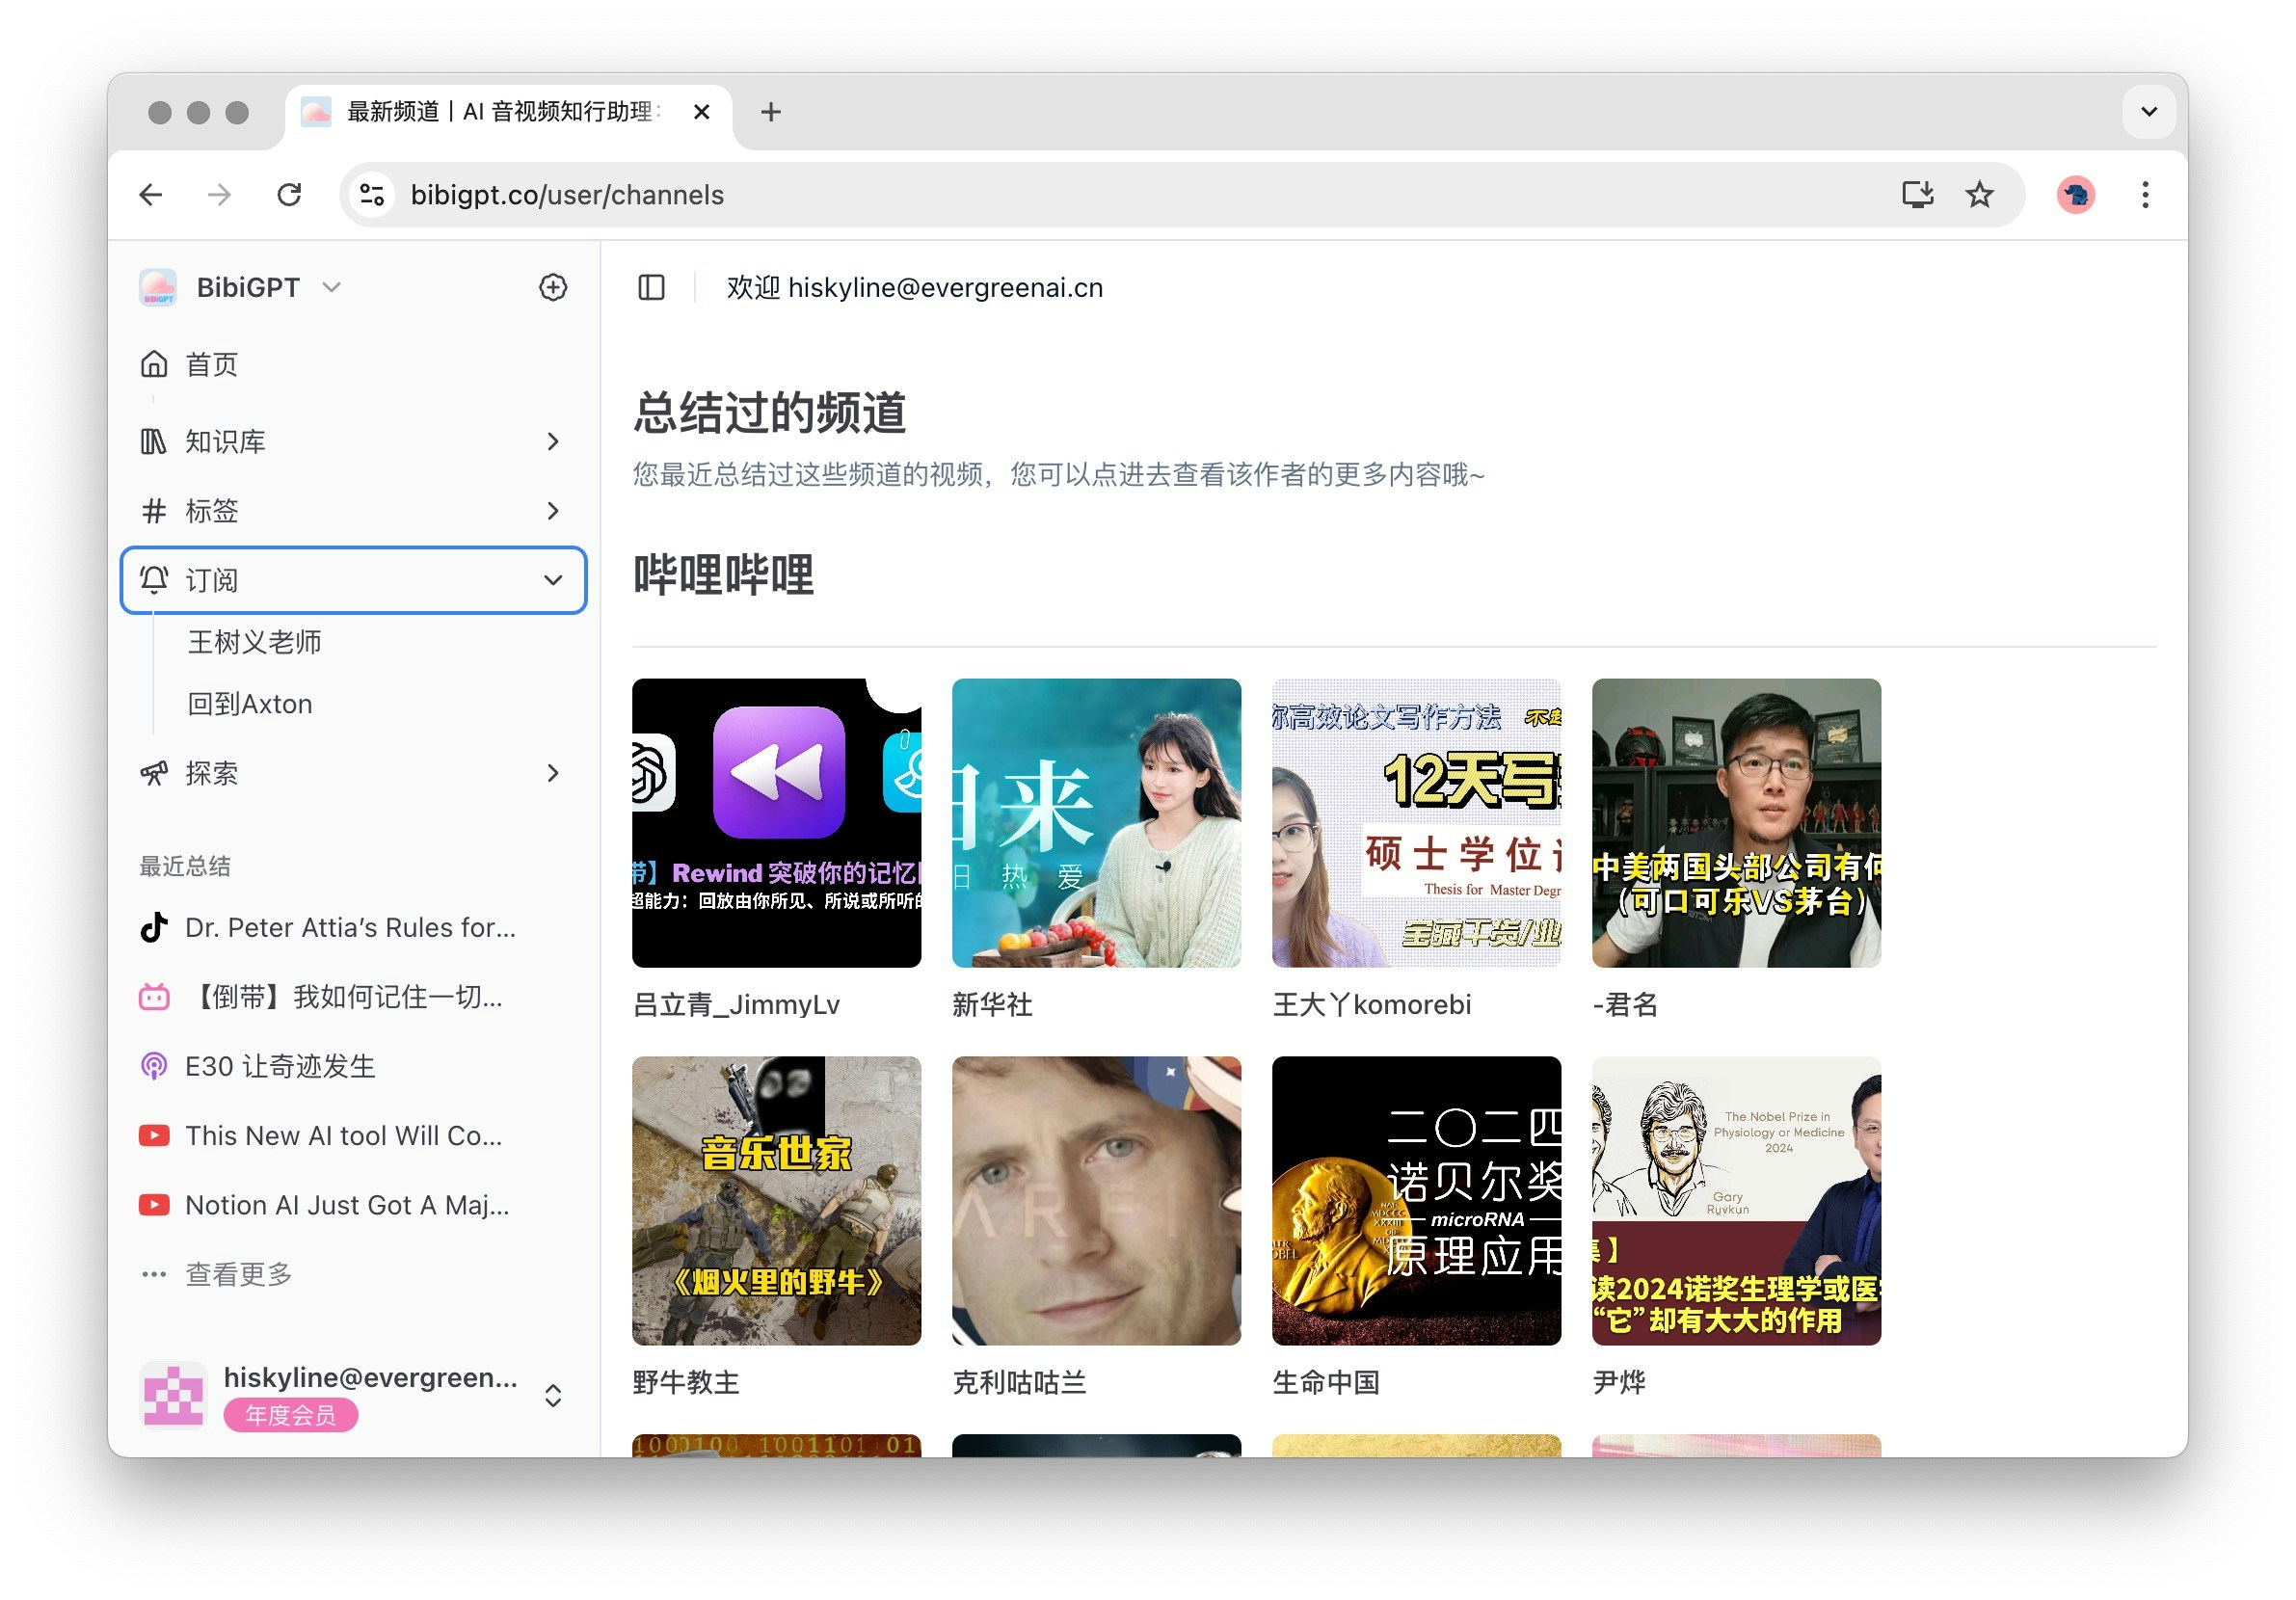The height and width of the screenshot is (1600, 2296).
Task: Open 王树义老师 subscription
Action: [x=255, y=642]
